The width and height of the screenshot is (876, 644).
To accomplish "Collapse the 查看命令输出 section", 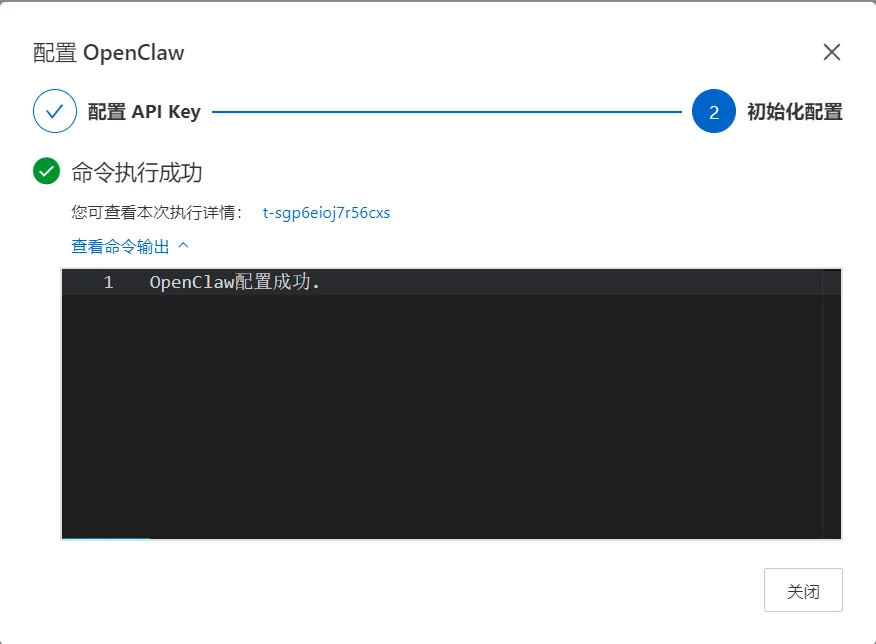I will click(x=120, y=246).
